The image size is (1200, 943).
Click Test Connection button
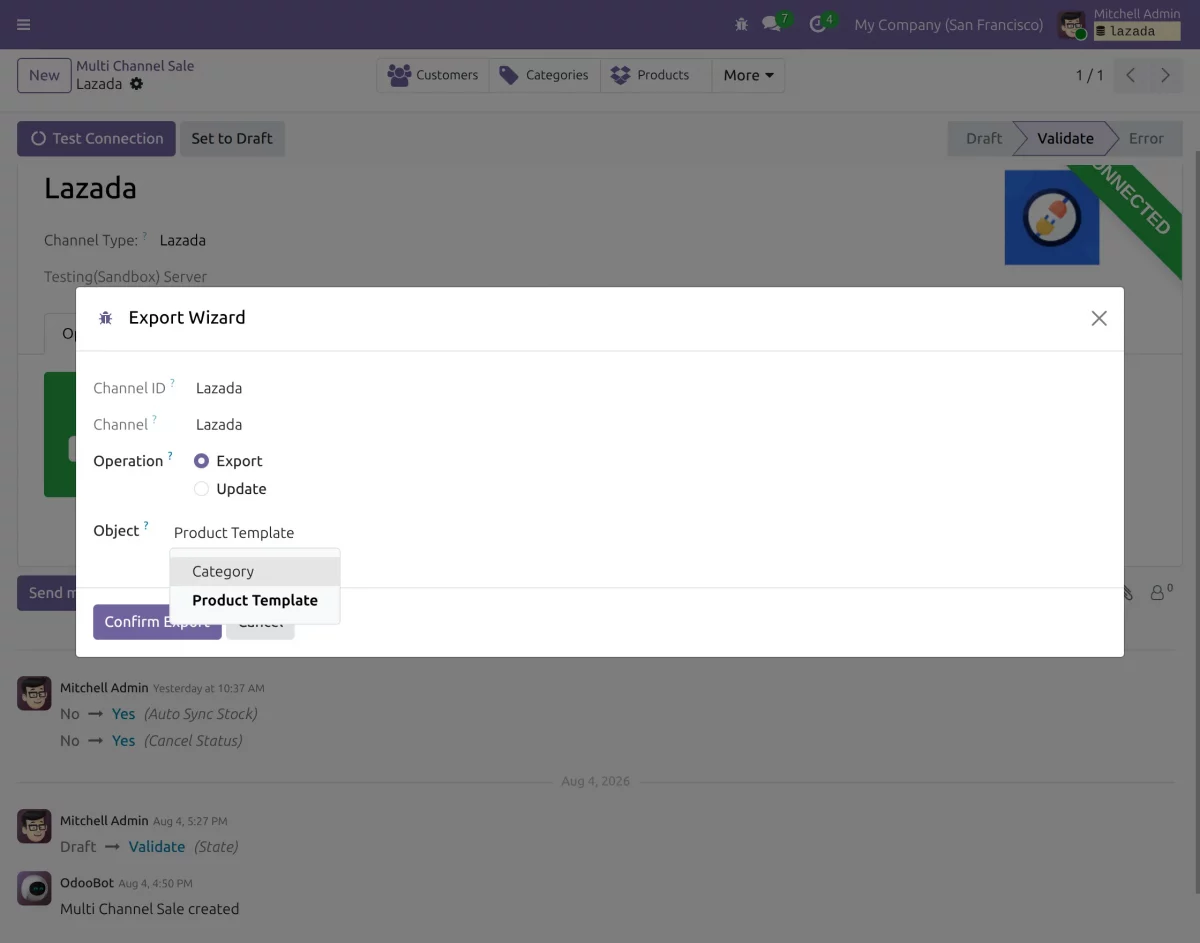coord(96,139)
